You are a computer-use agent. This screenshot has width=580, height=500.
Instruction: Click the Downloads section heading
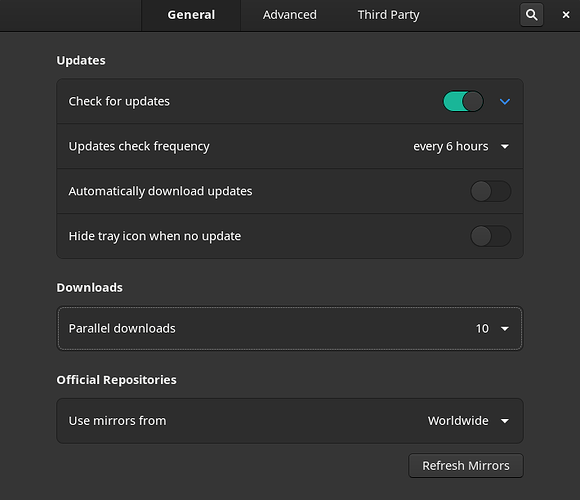[90, 287]
